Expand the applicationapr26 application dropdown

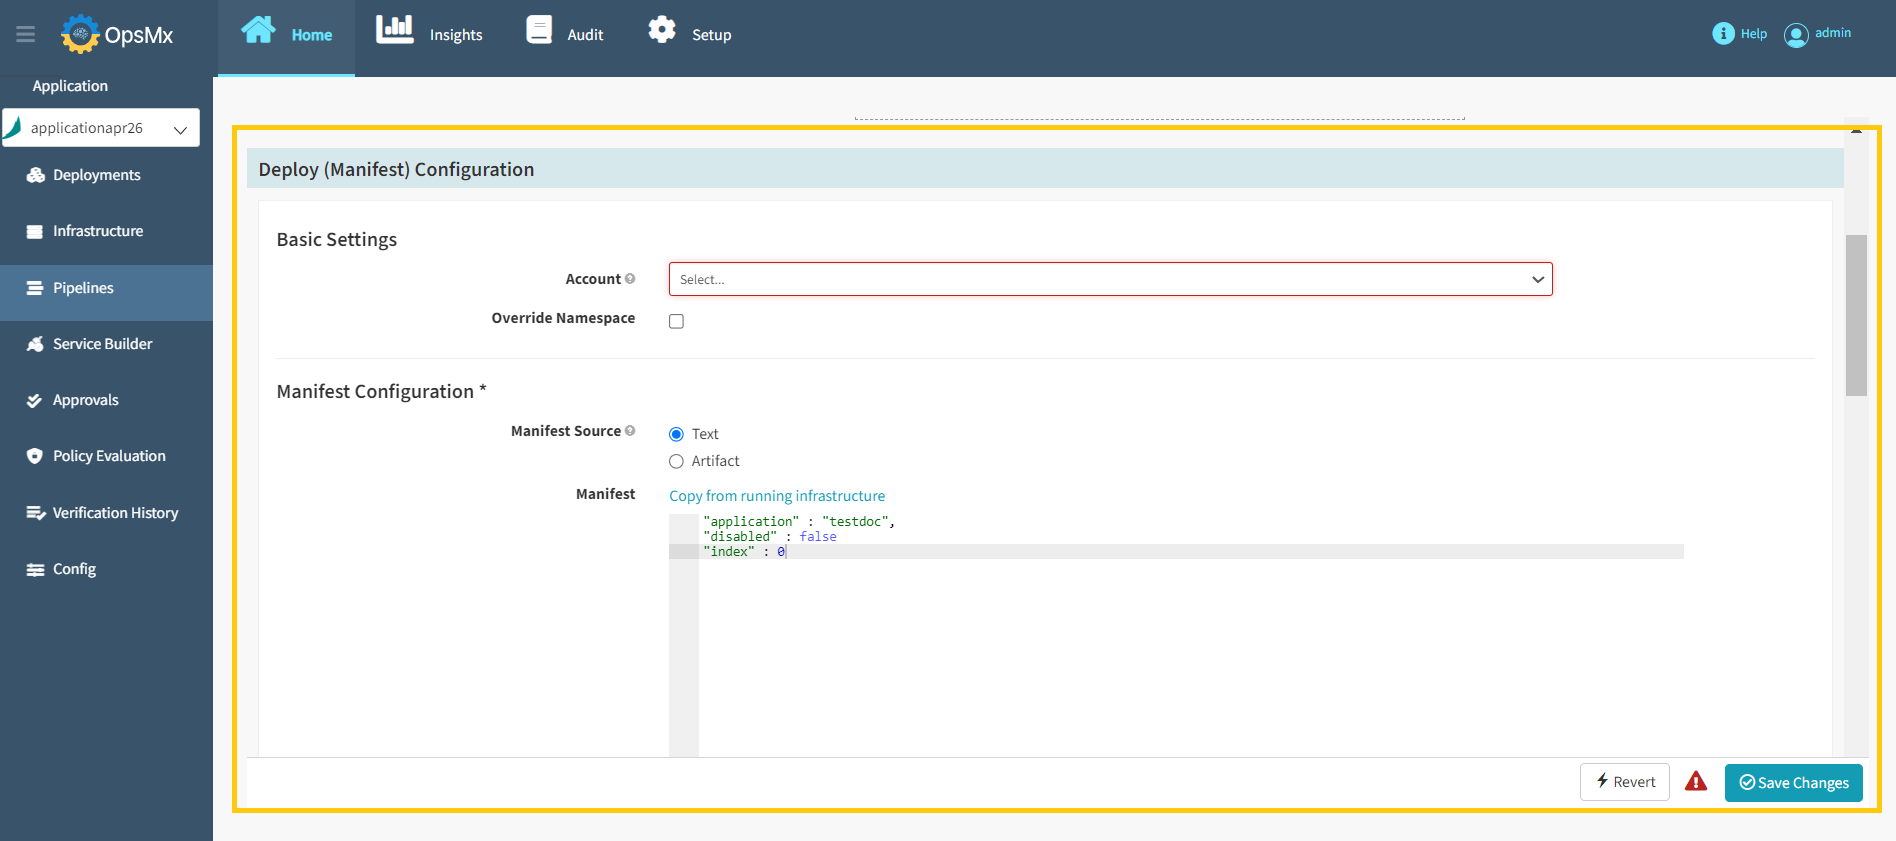(101, 128)
